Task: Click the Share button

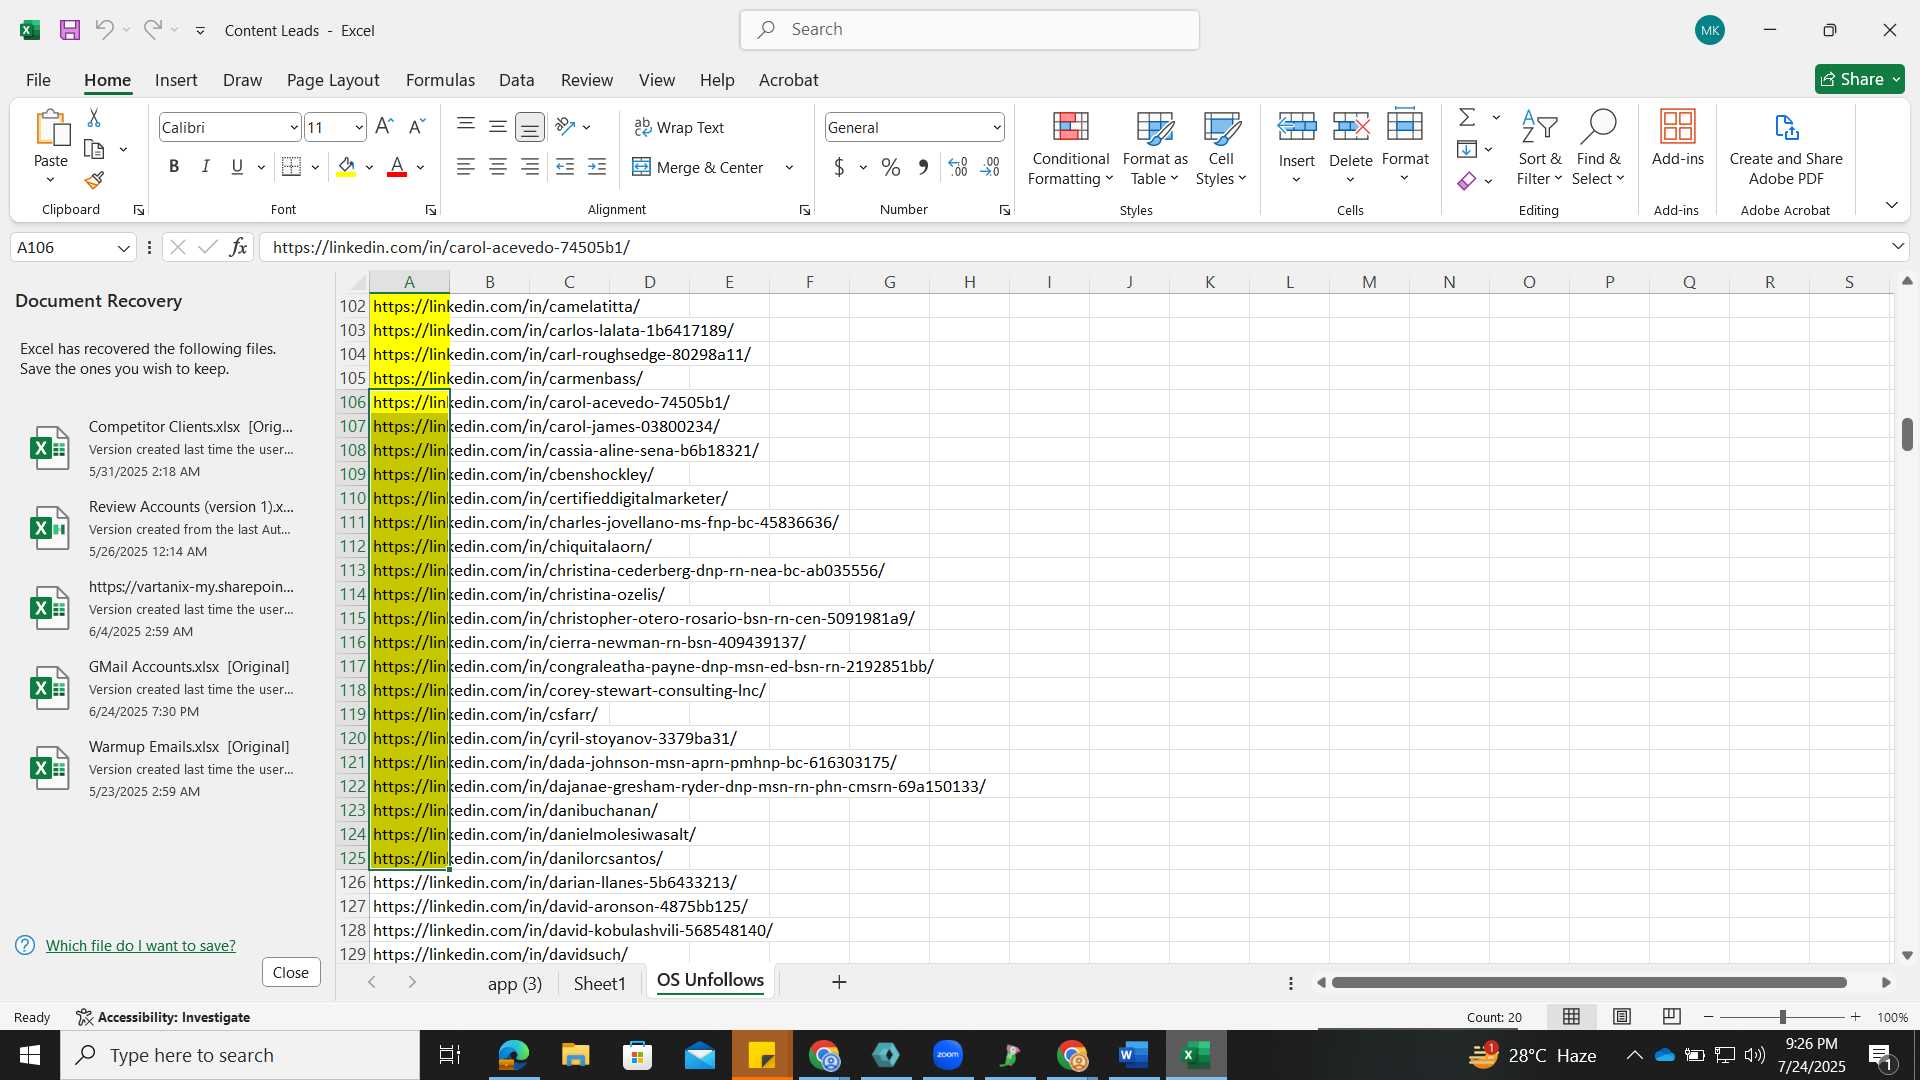Action: pos(1859,79)
